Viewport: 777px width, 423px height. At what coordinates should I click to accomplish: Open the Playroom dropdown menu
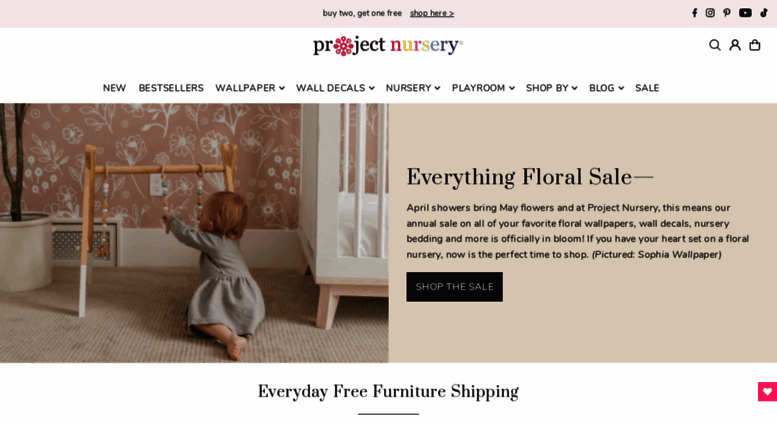[x=483, y=88]
